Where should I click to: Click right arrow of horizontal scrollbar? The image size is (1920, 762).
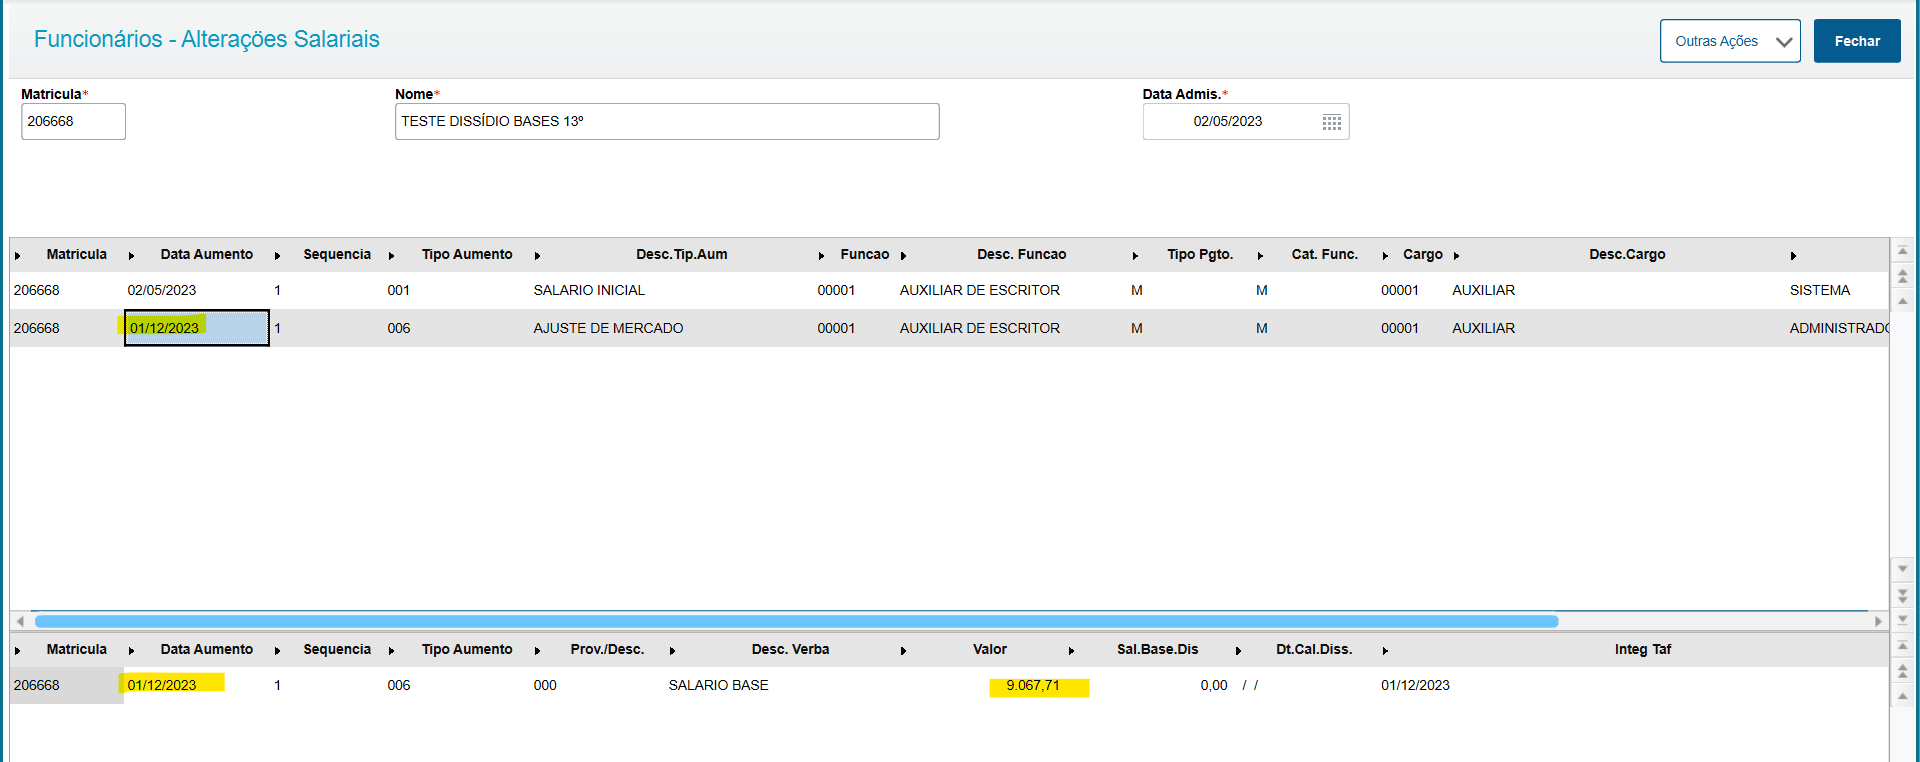pos(1878,621)
